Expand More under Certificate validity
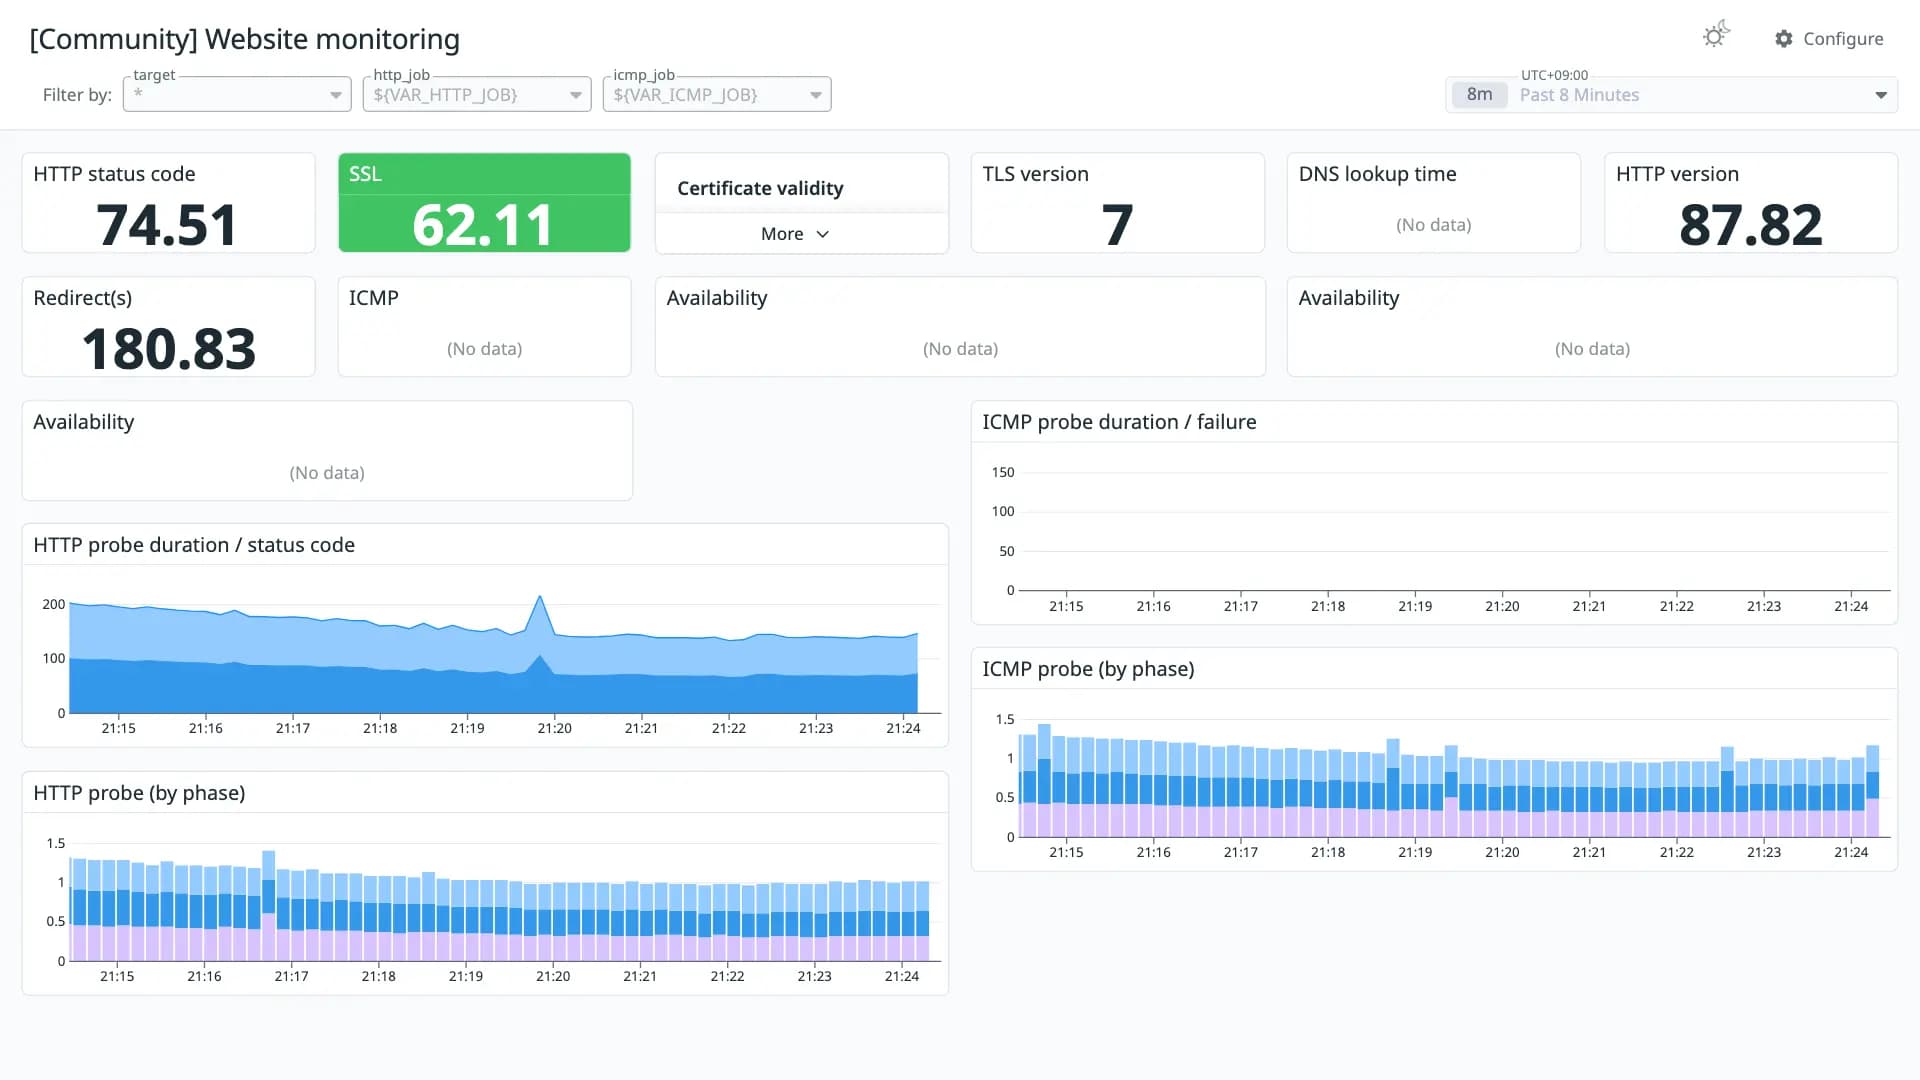Viewport: 1920px width, 1080px height. (x=795, y=233)
